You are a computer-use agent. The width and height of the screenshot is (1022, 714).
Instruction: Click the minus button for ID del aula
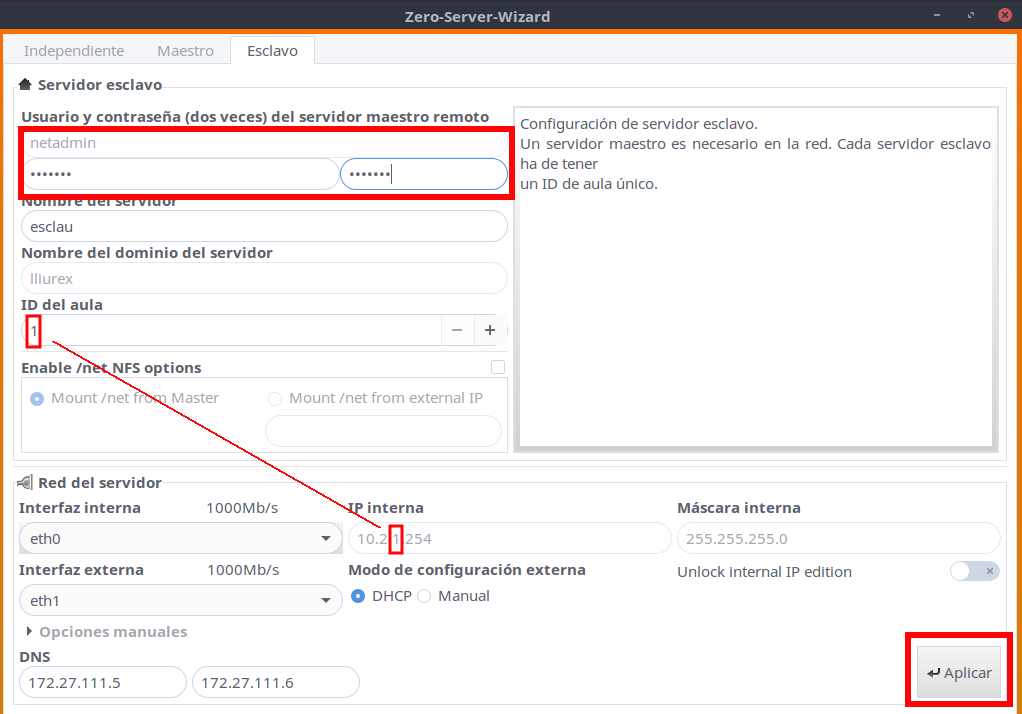[x=456, y=330]
